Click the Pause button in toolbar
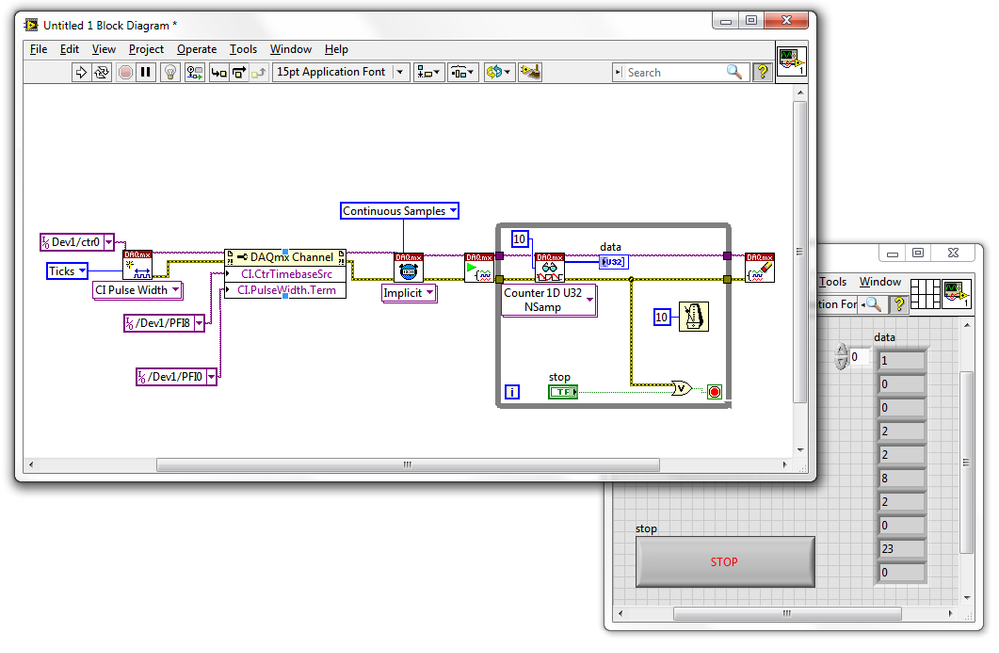Screen dimensions: 999x653 pos(145,73)
